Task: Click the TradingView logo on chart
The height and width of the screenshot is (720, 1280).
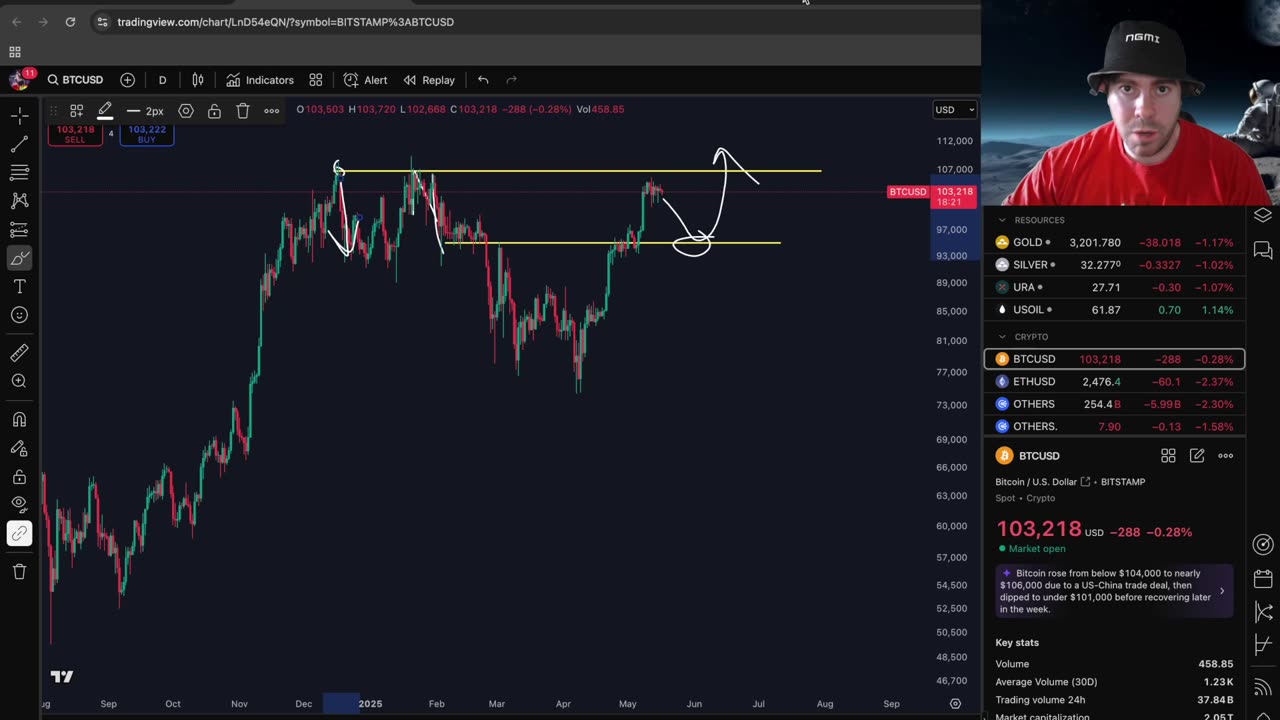Action: coord(62,677)
